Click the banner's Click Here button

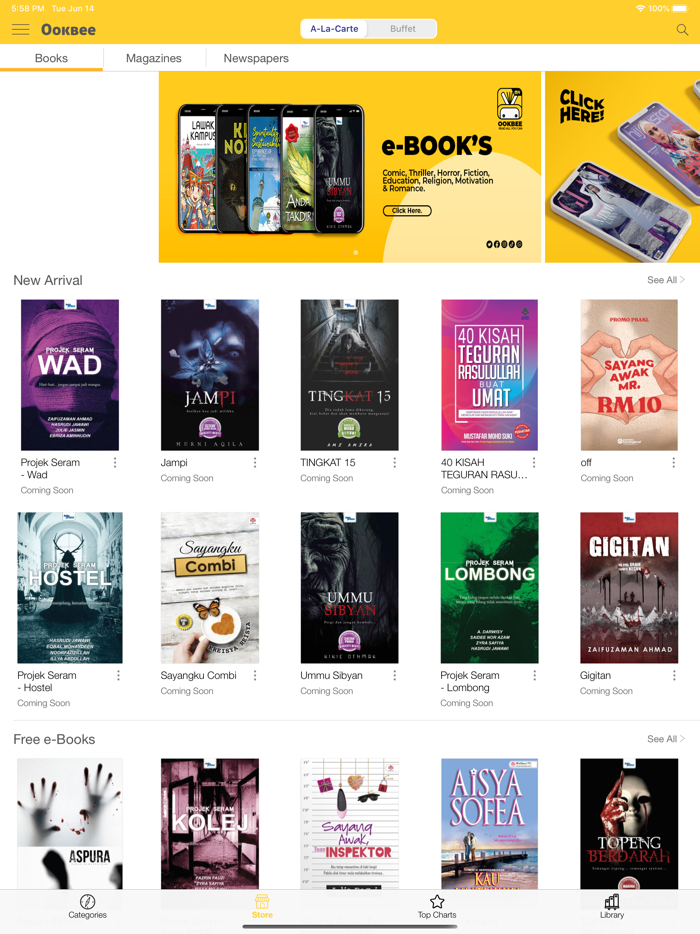pos(407,210)
